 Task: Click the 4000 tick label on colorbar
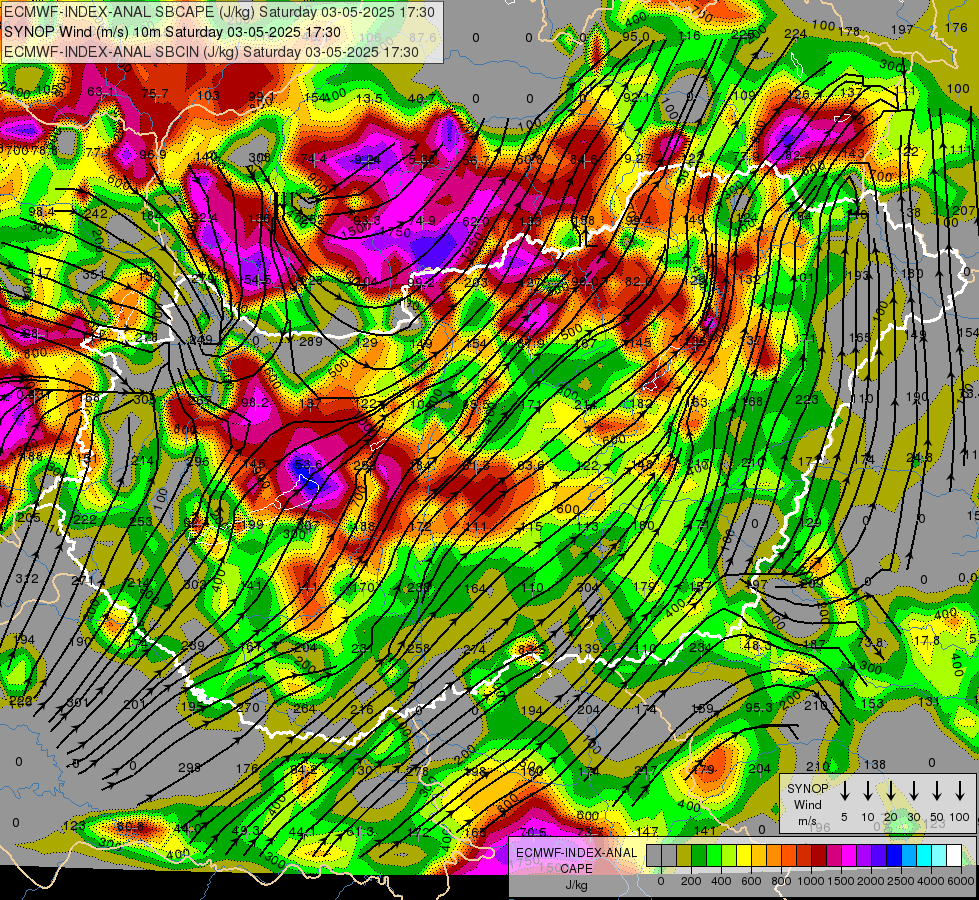pos(931,881)
